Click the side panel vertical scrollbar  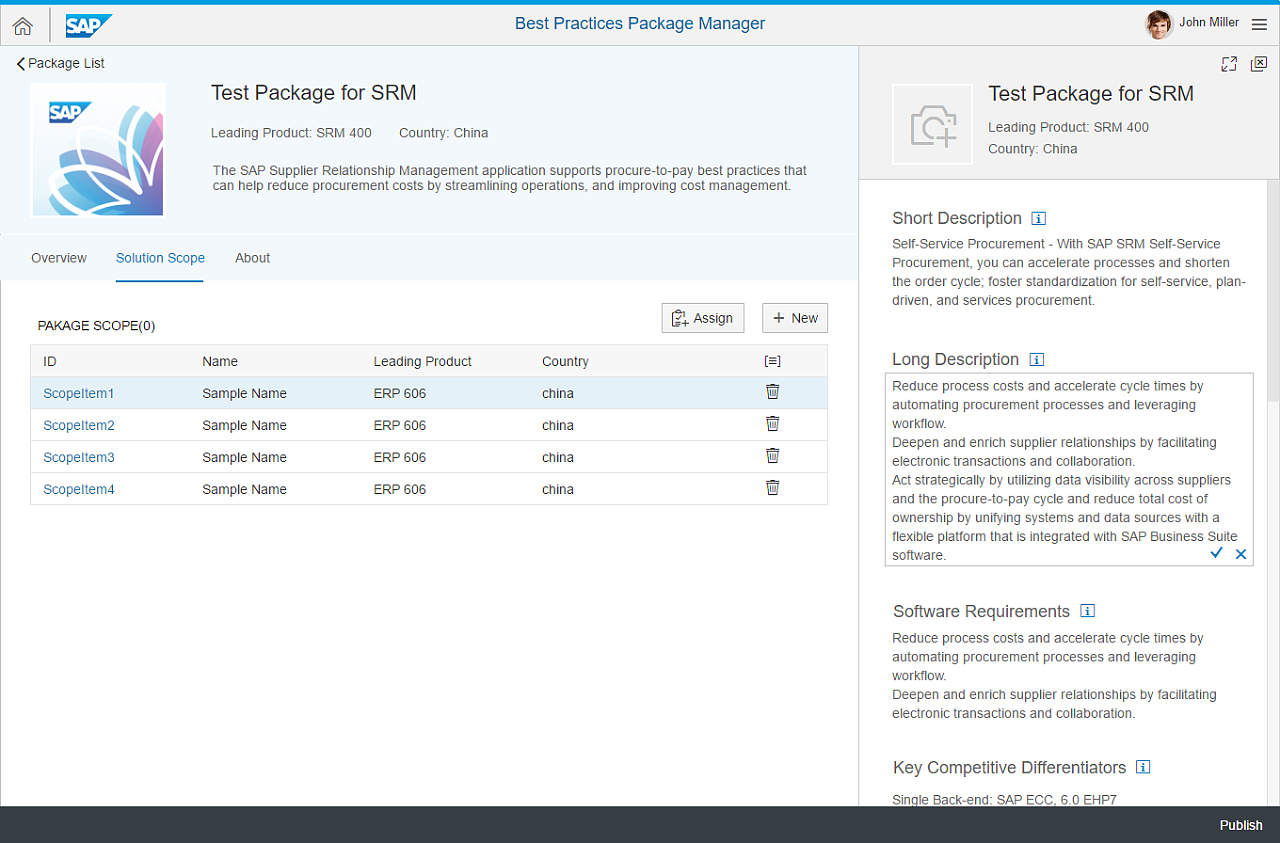1273,290
